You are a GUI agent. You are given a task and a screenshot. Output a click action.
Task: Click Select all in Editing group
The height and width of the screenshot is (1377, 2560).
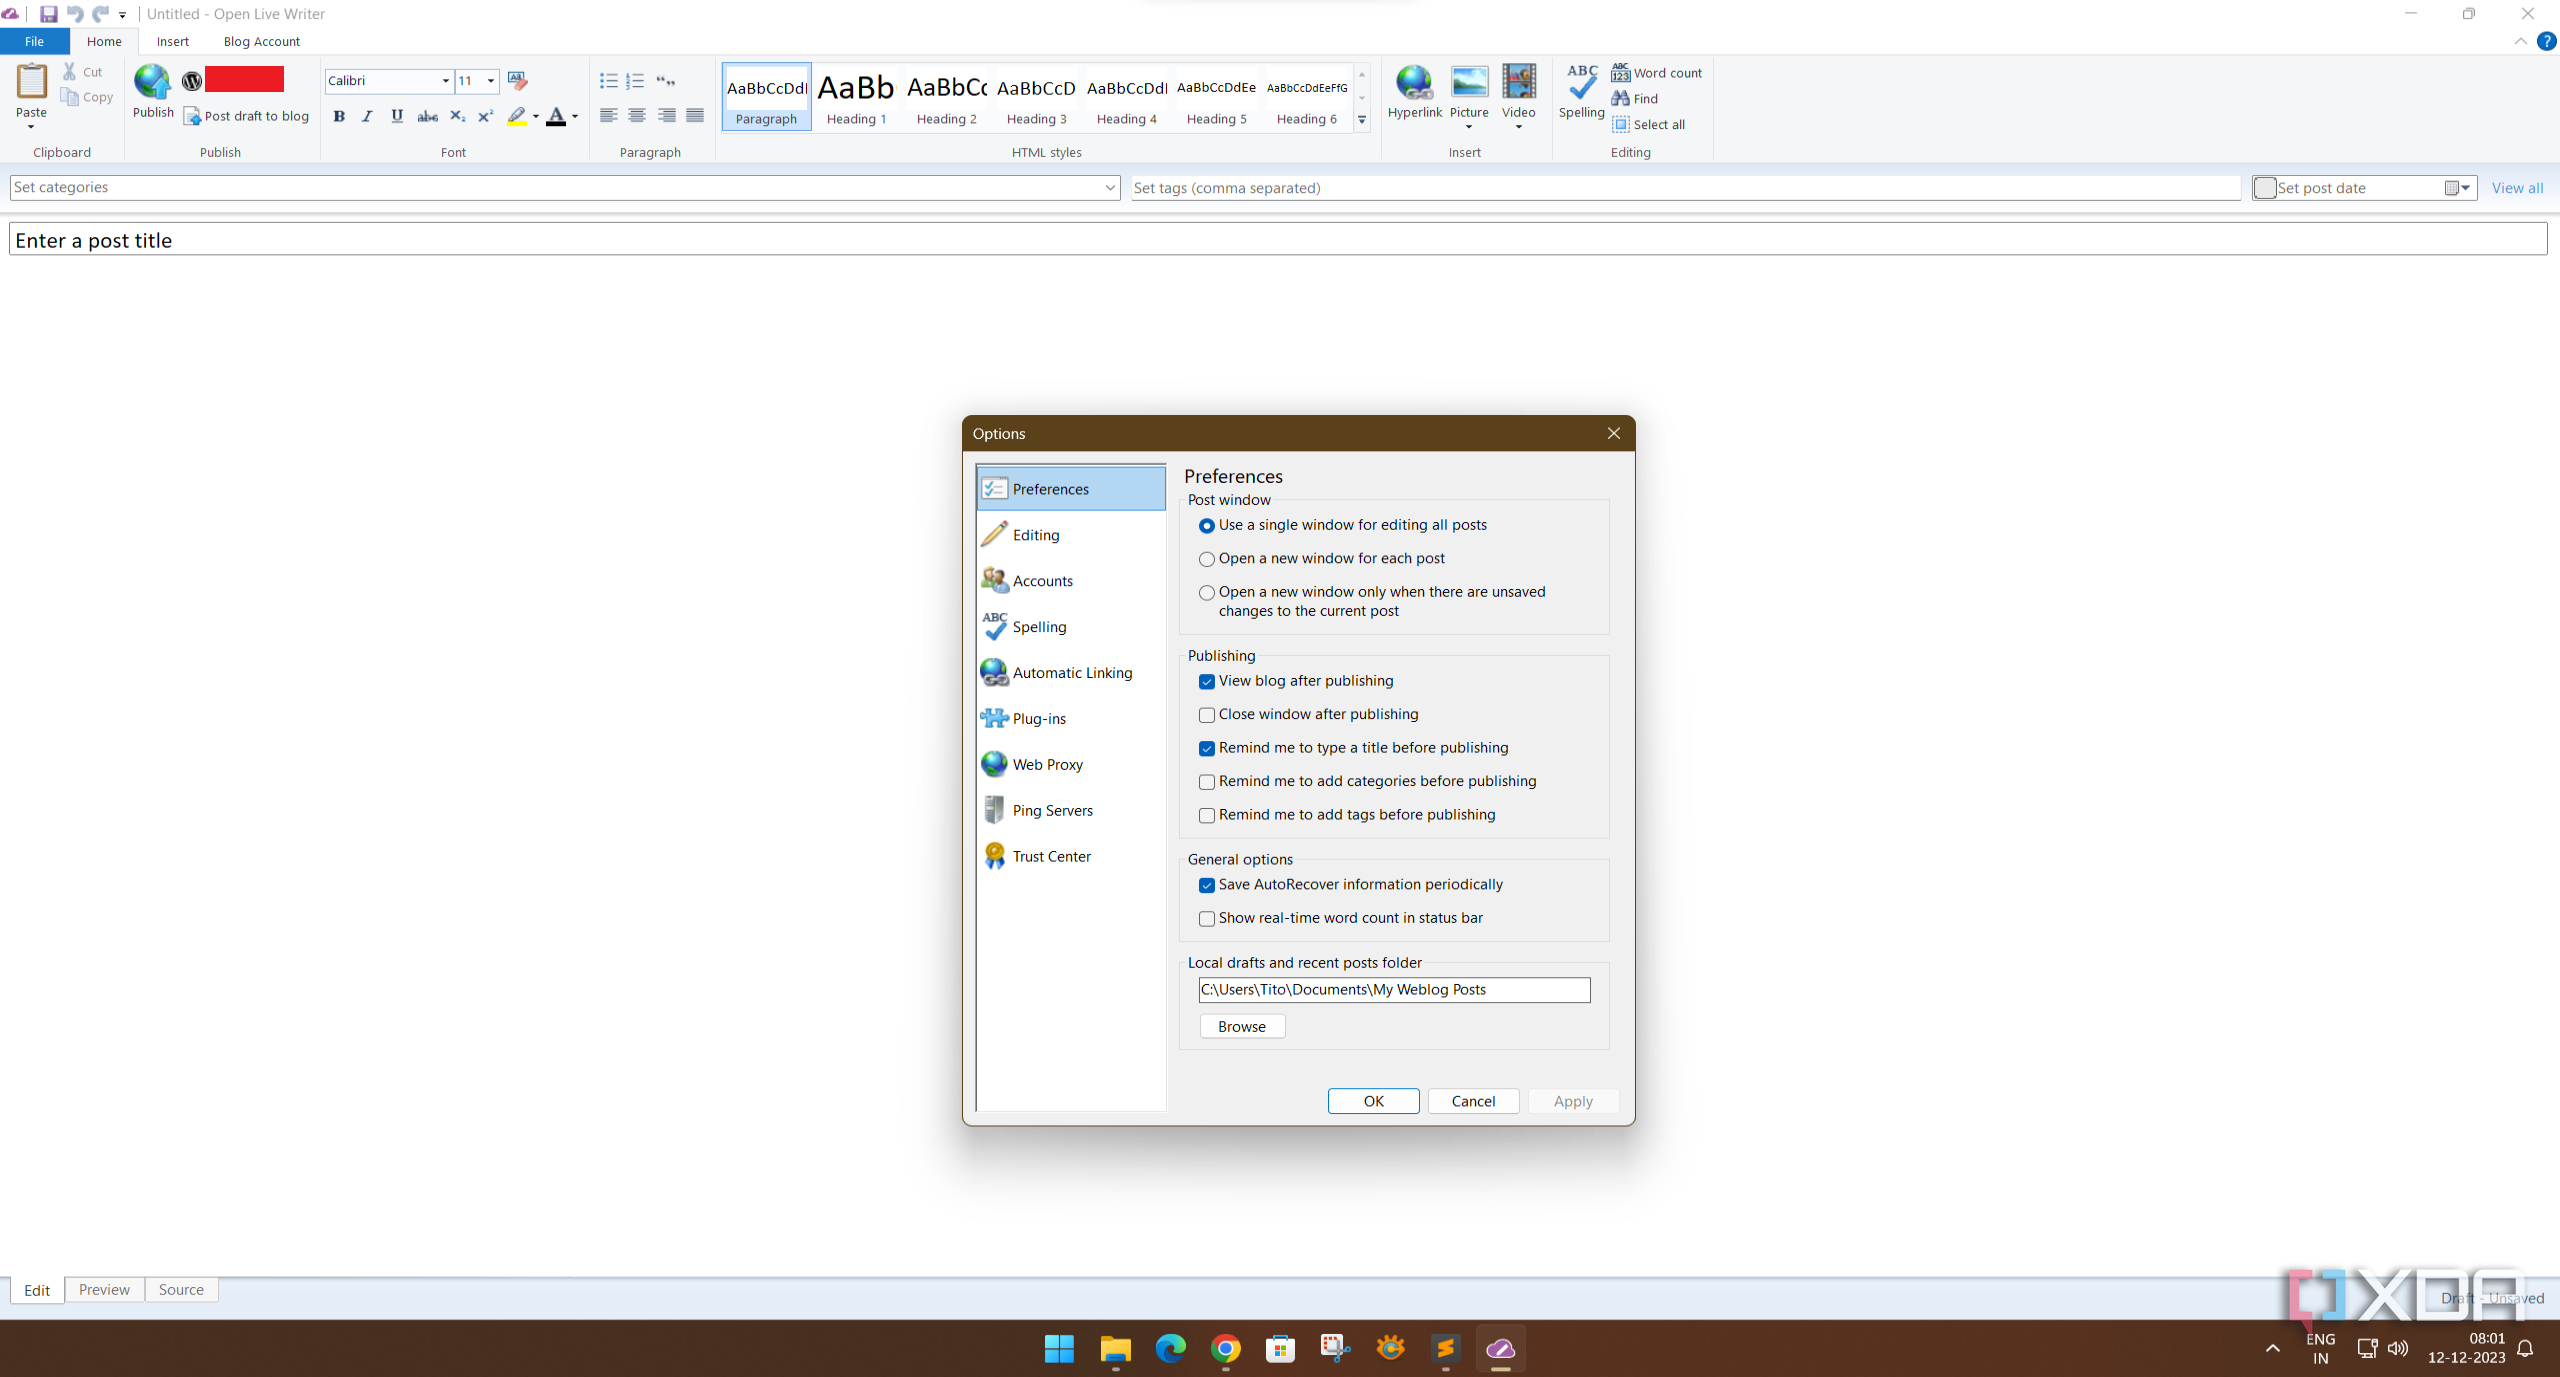1648,124
